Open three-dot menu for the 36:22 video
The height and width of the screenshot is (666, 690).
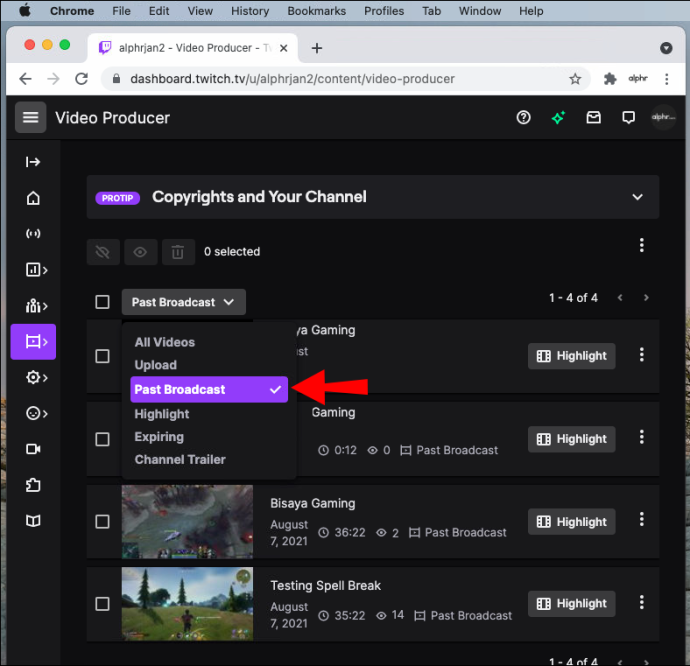[x=642, y=519]
